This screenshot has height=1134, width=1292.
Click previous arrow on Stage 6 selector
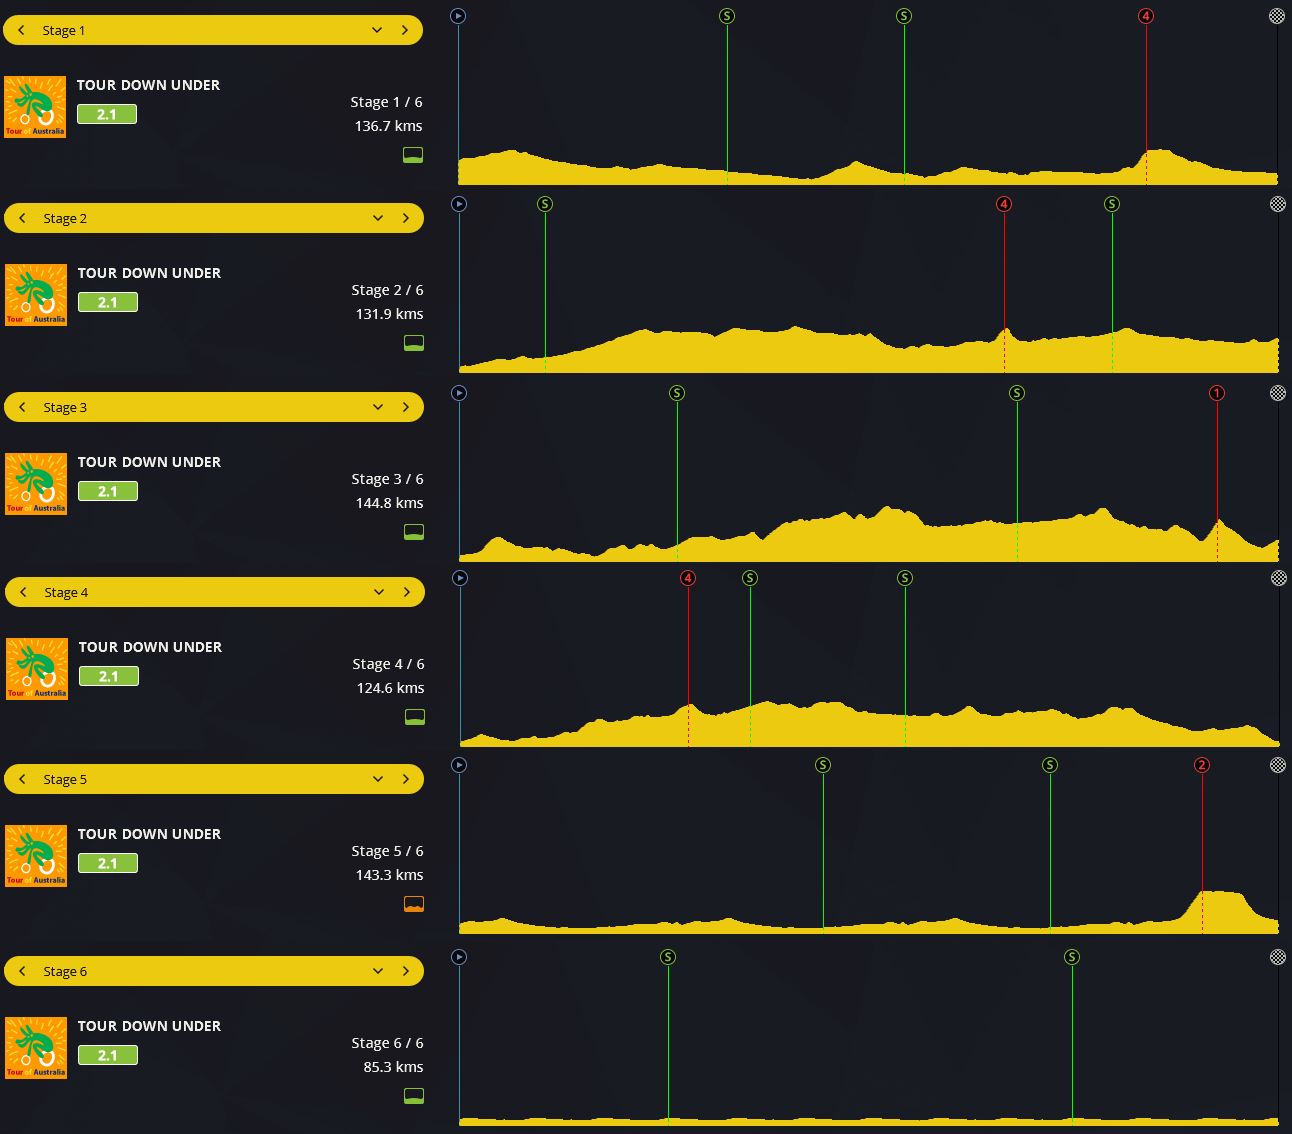click(22, 971)
